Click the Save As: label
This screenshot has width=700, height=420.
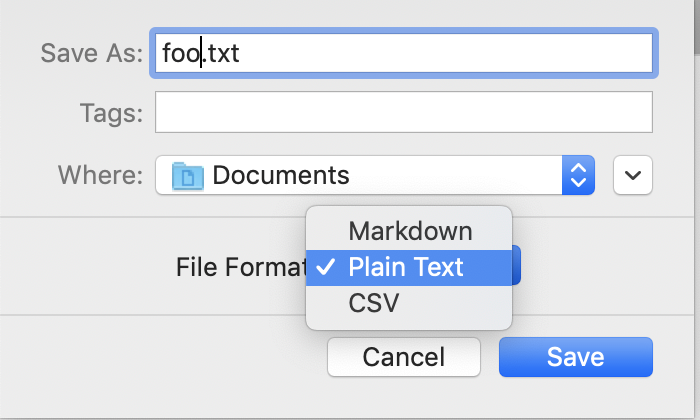coord(92,53)
